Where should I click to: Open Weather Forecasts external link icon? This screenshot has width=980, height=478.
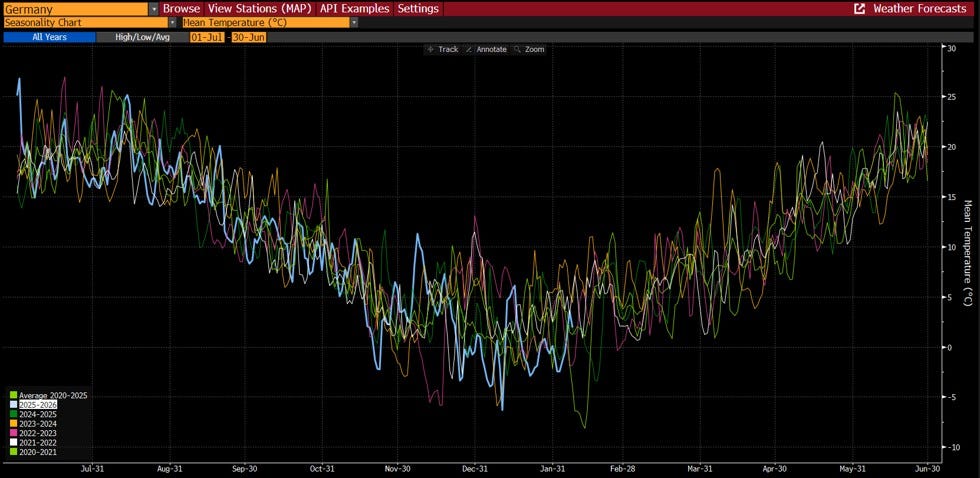coord(860,9)
